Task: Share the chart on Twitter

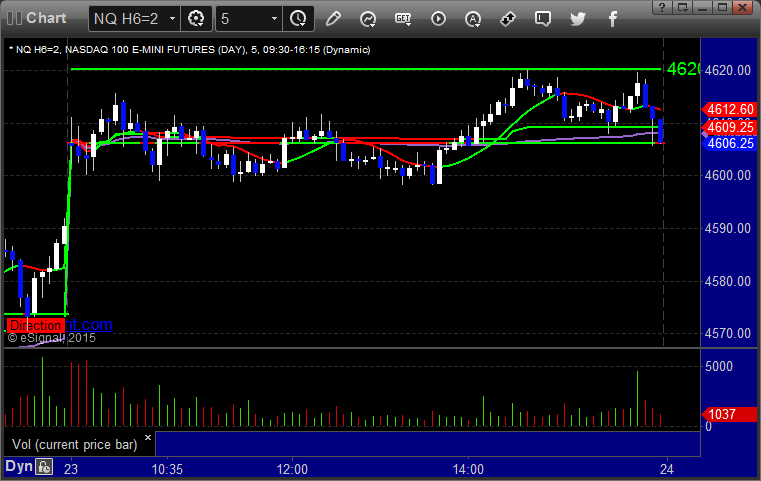Action: 578,19
